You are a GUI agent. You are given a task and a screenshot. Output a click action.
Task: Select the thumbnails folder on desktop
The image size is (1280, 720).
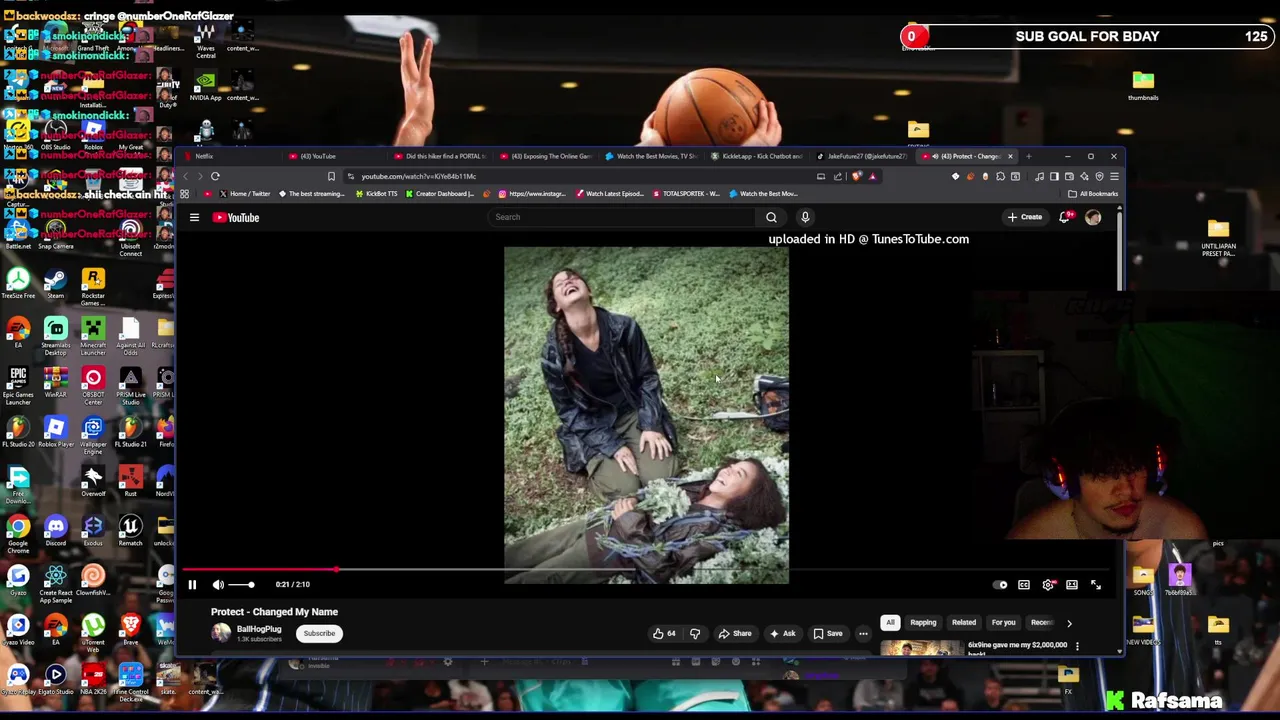coord(1143,85)
